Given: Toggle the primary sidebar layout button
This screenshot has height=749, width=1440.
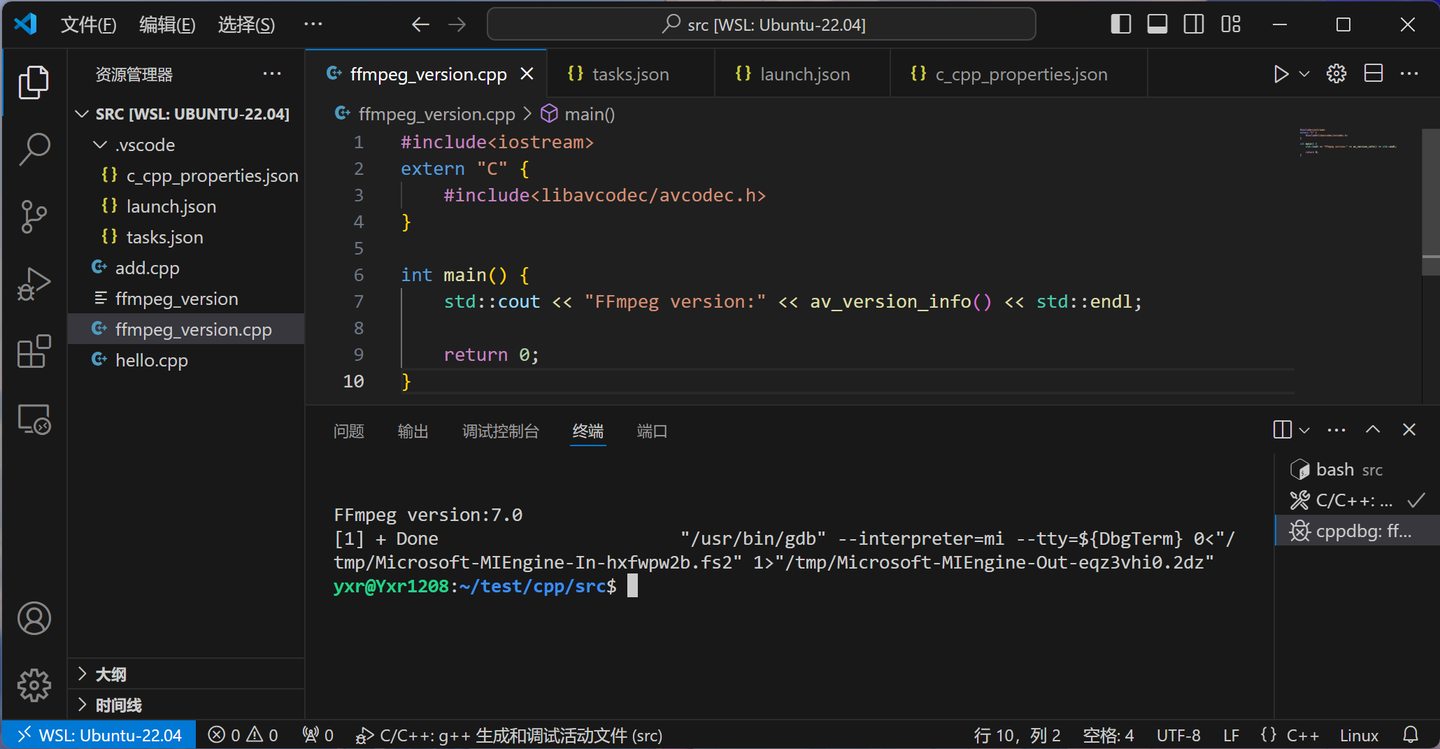Looking at the screenshot, I should pyautogui.click(x=1121, y=25).
